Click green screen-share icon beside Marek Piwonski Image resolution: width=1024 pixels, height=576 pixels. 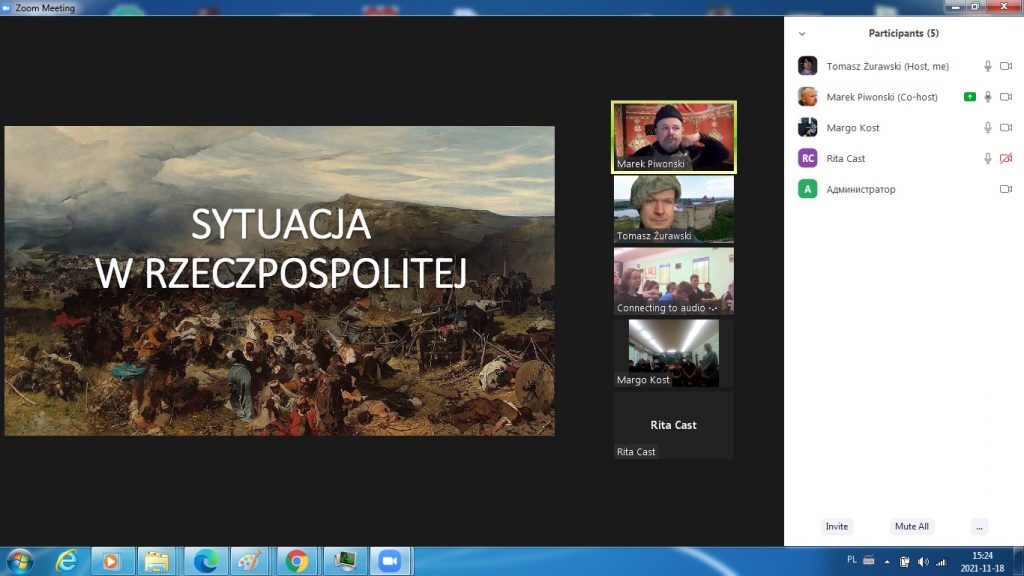[969, 97]
